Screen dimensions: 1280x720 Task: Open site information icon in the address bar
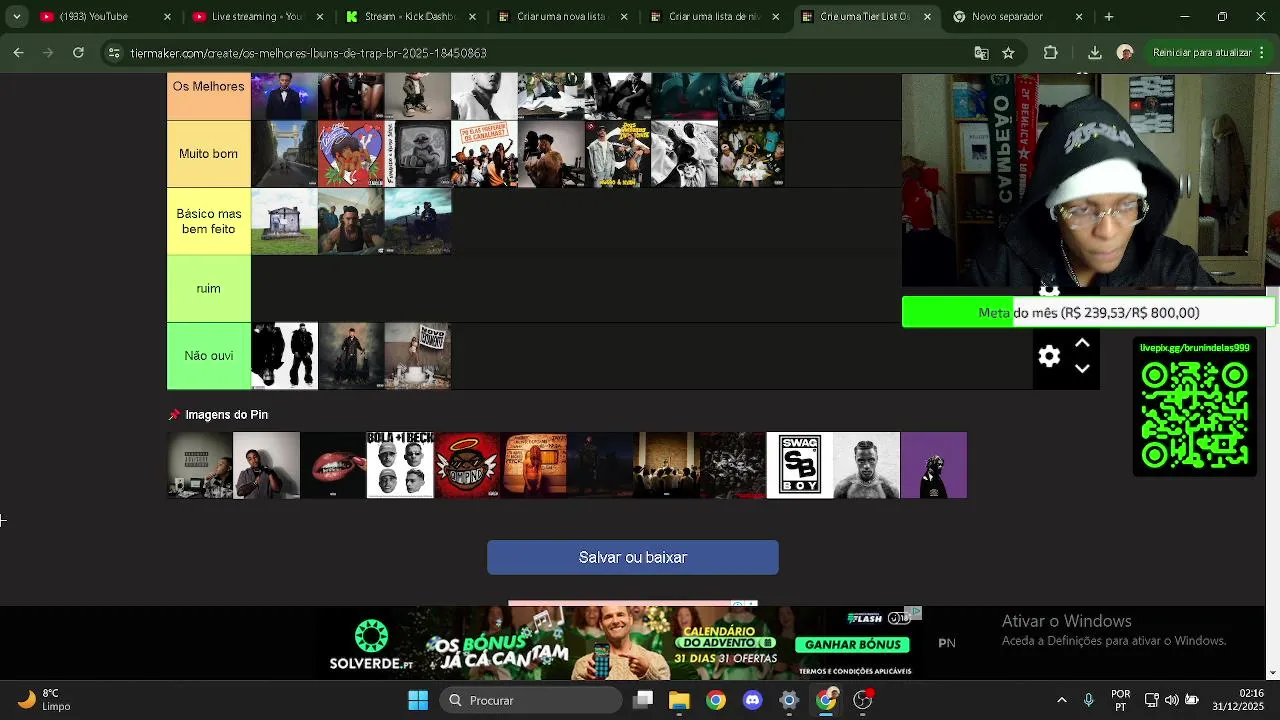(114, 53)
